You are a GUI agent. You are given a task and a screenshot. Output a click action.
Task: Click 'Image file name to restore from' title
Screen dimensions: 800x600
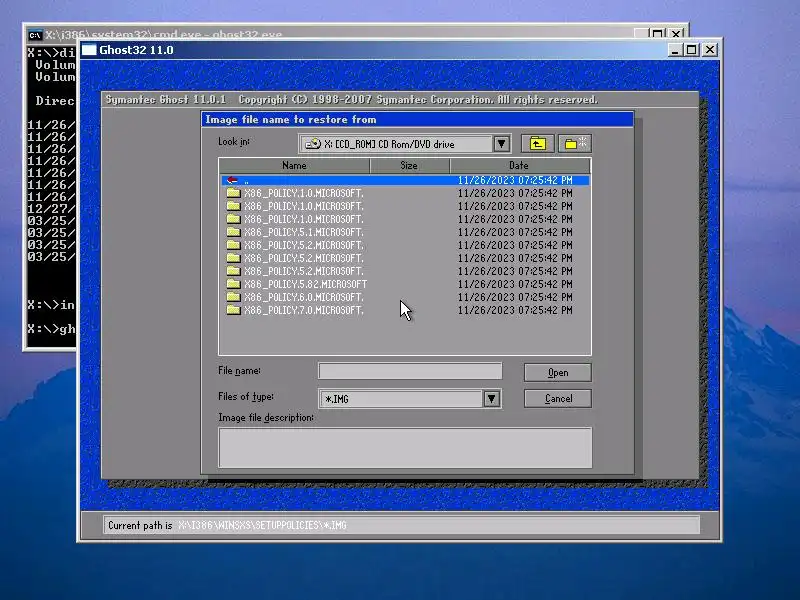(291, 119)
